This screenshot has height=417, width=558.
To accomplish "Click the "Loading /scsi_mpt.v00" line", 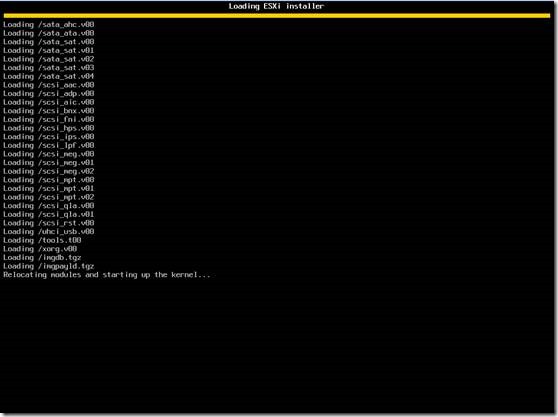I will [x=49, y=180].
